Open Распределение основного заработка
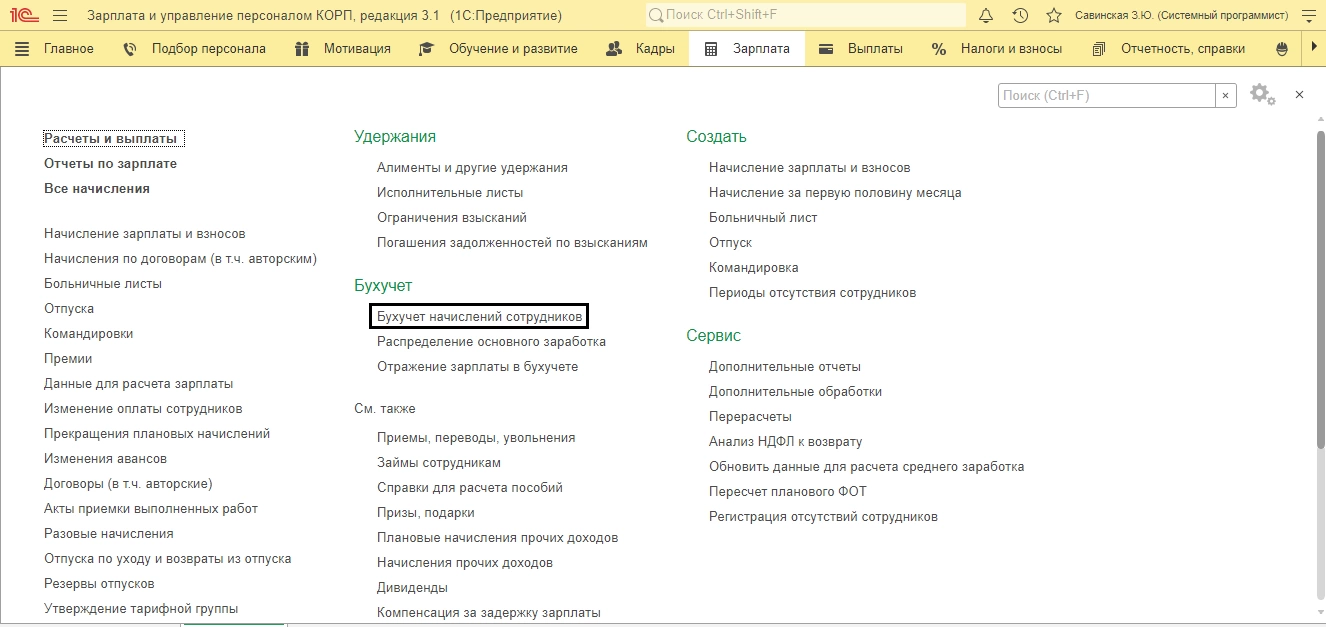Screen dimensions: 1326x627 491,342
